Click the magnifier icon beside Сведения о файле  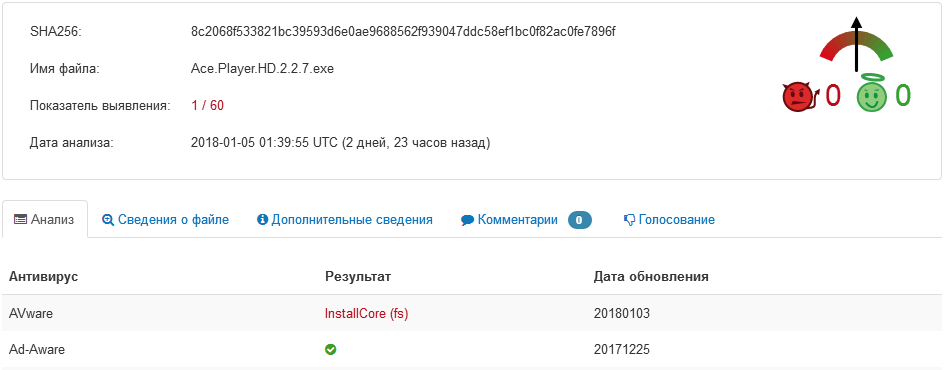click(x=108, y=220)
